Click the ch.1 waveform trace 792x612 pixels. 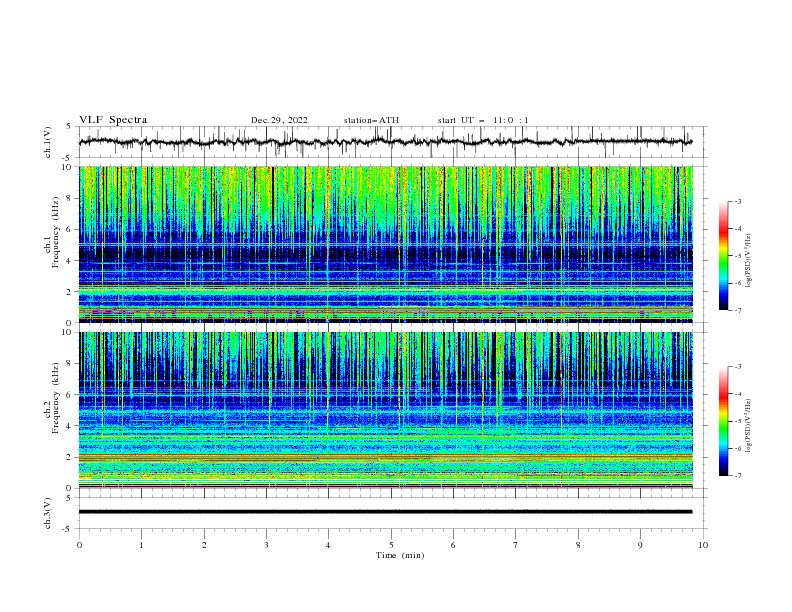pos(385,142)
